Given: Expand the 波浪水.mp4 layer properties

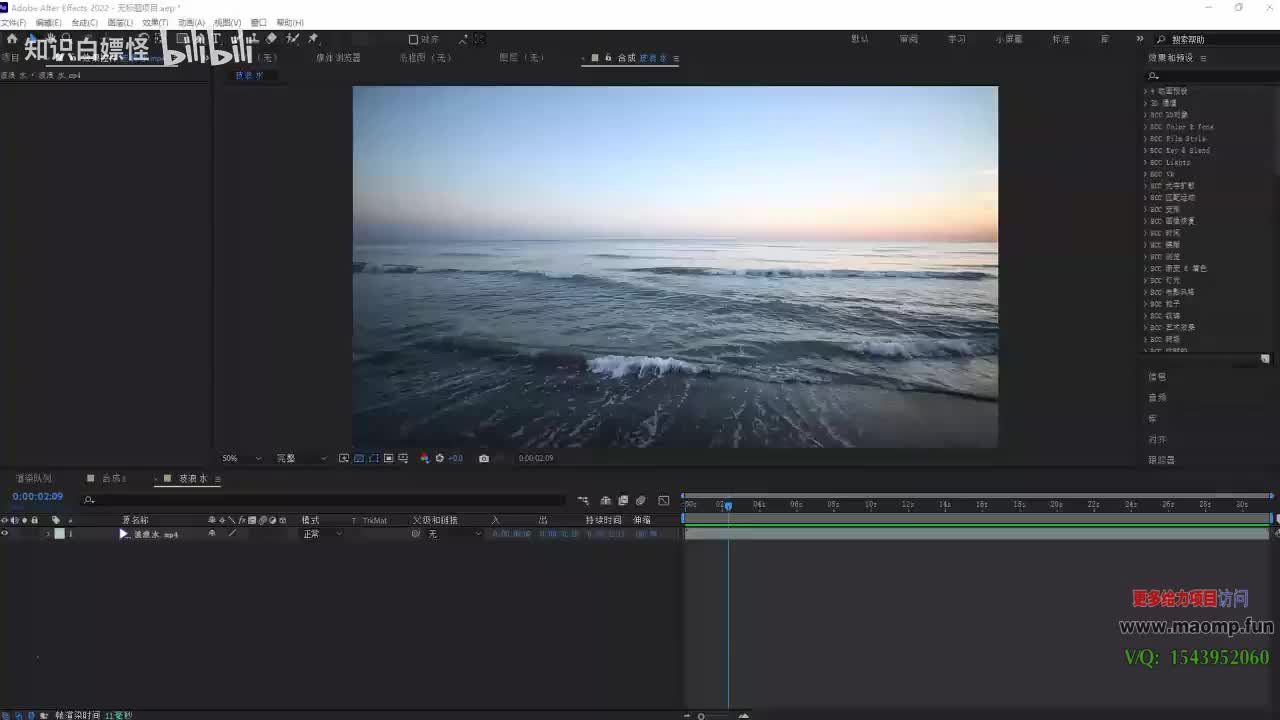Looking at the screenshot, I should click(47, 534).
